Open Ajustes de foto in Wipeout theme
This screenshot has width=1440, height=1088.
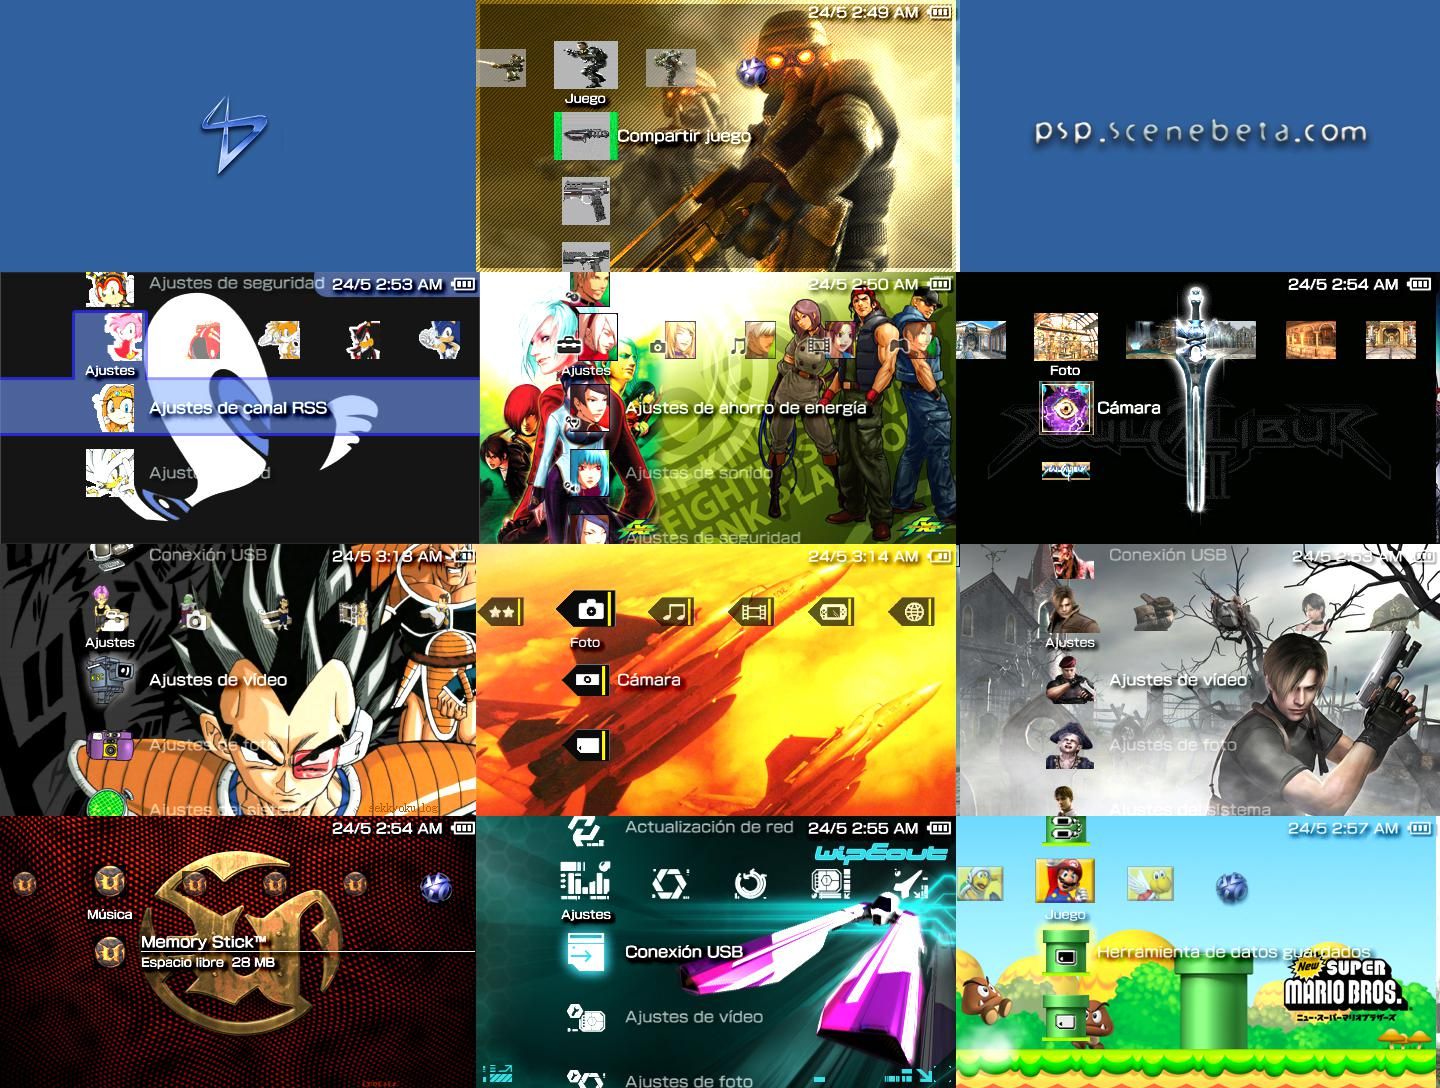[x=689, y=1080]
